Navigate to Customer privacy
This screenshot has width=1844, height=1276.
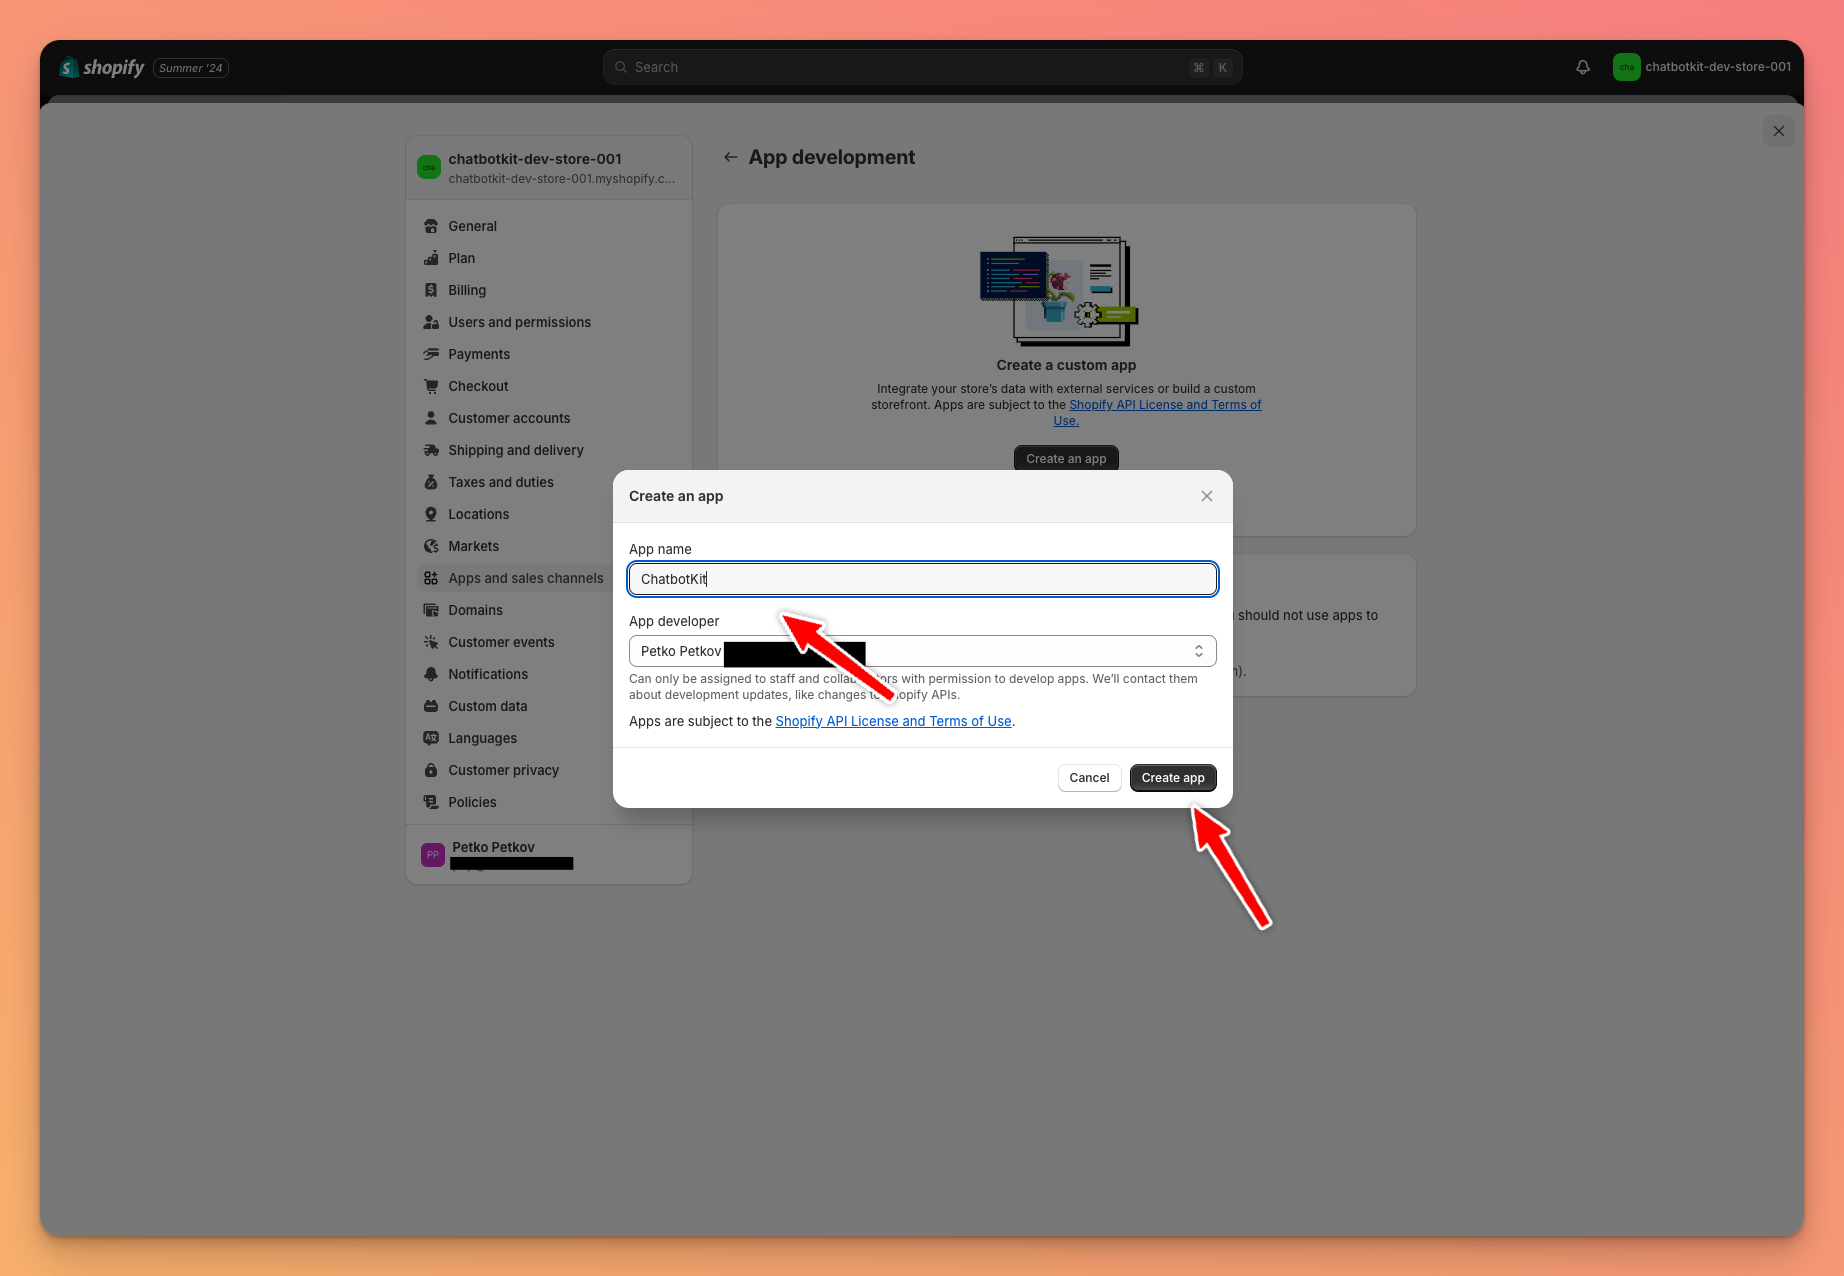515,770
